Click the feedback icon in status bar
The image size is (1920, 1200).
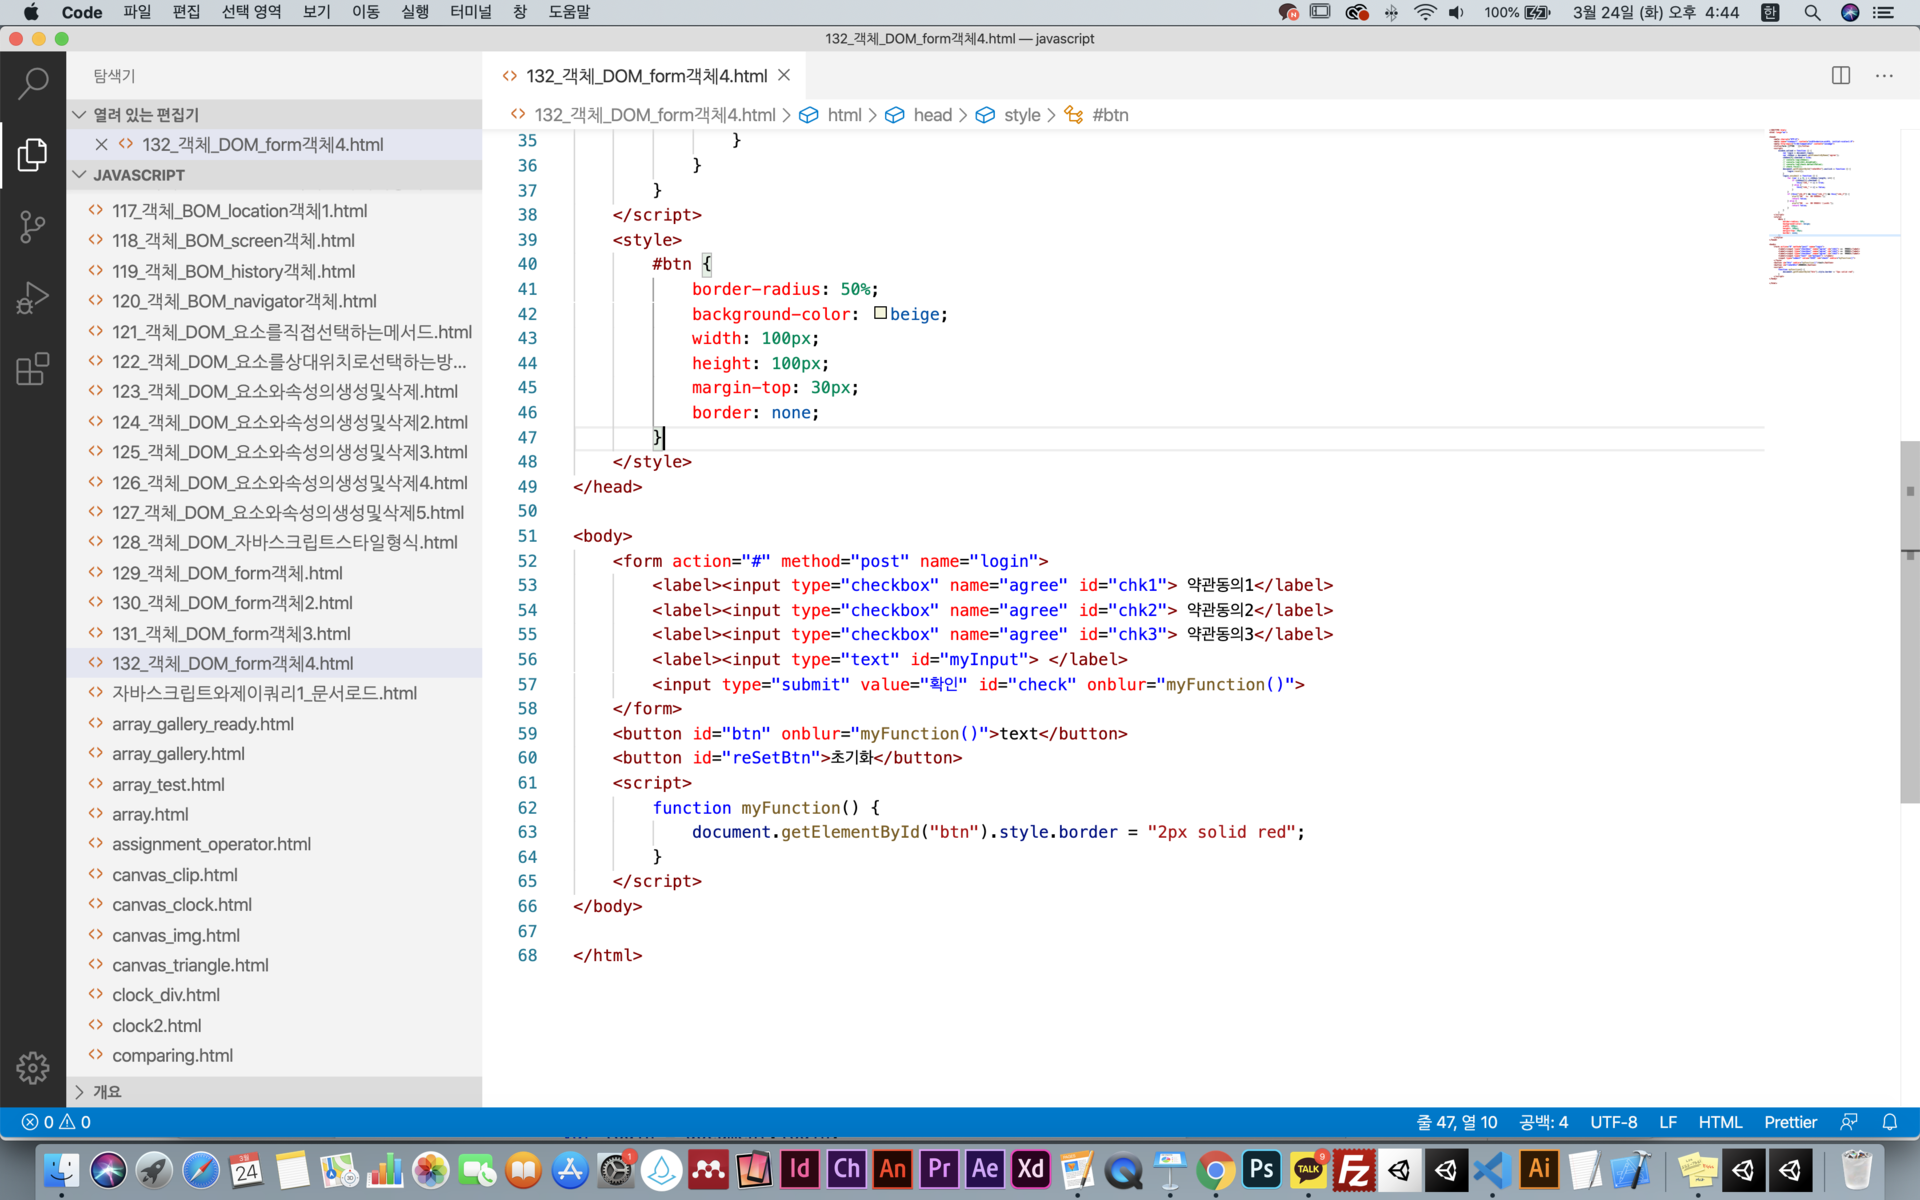pyautogui.click(x=1849, y=1122)
